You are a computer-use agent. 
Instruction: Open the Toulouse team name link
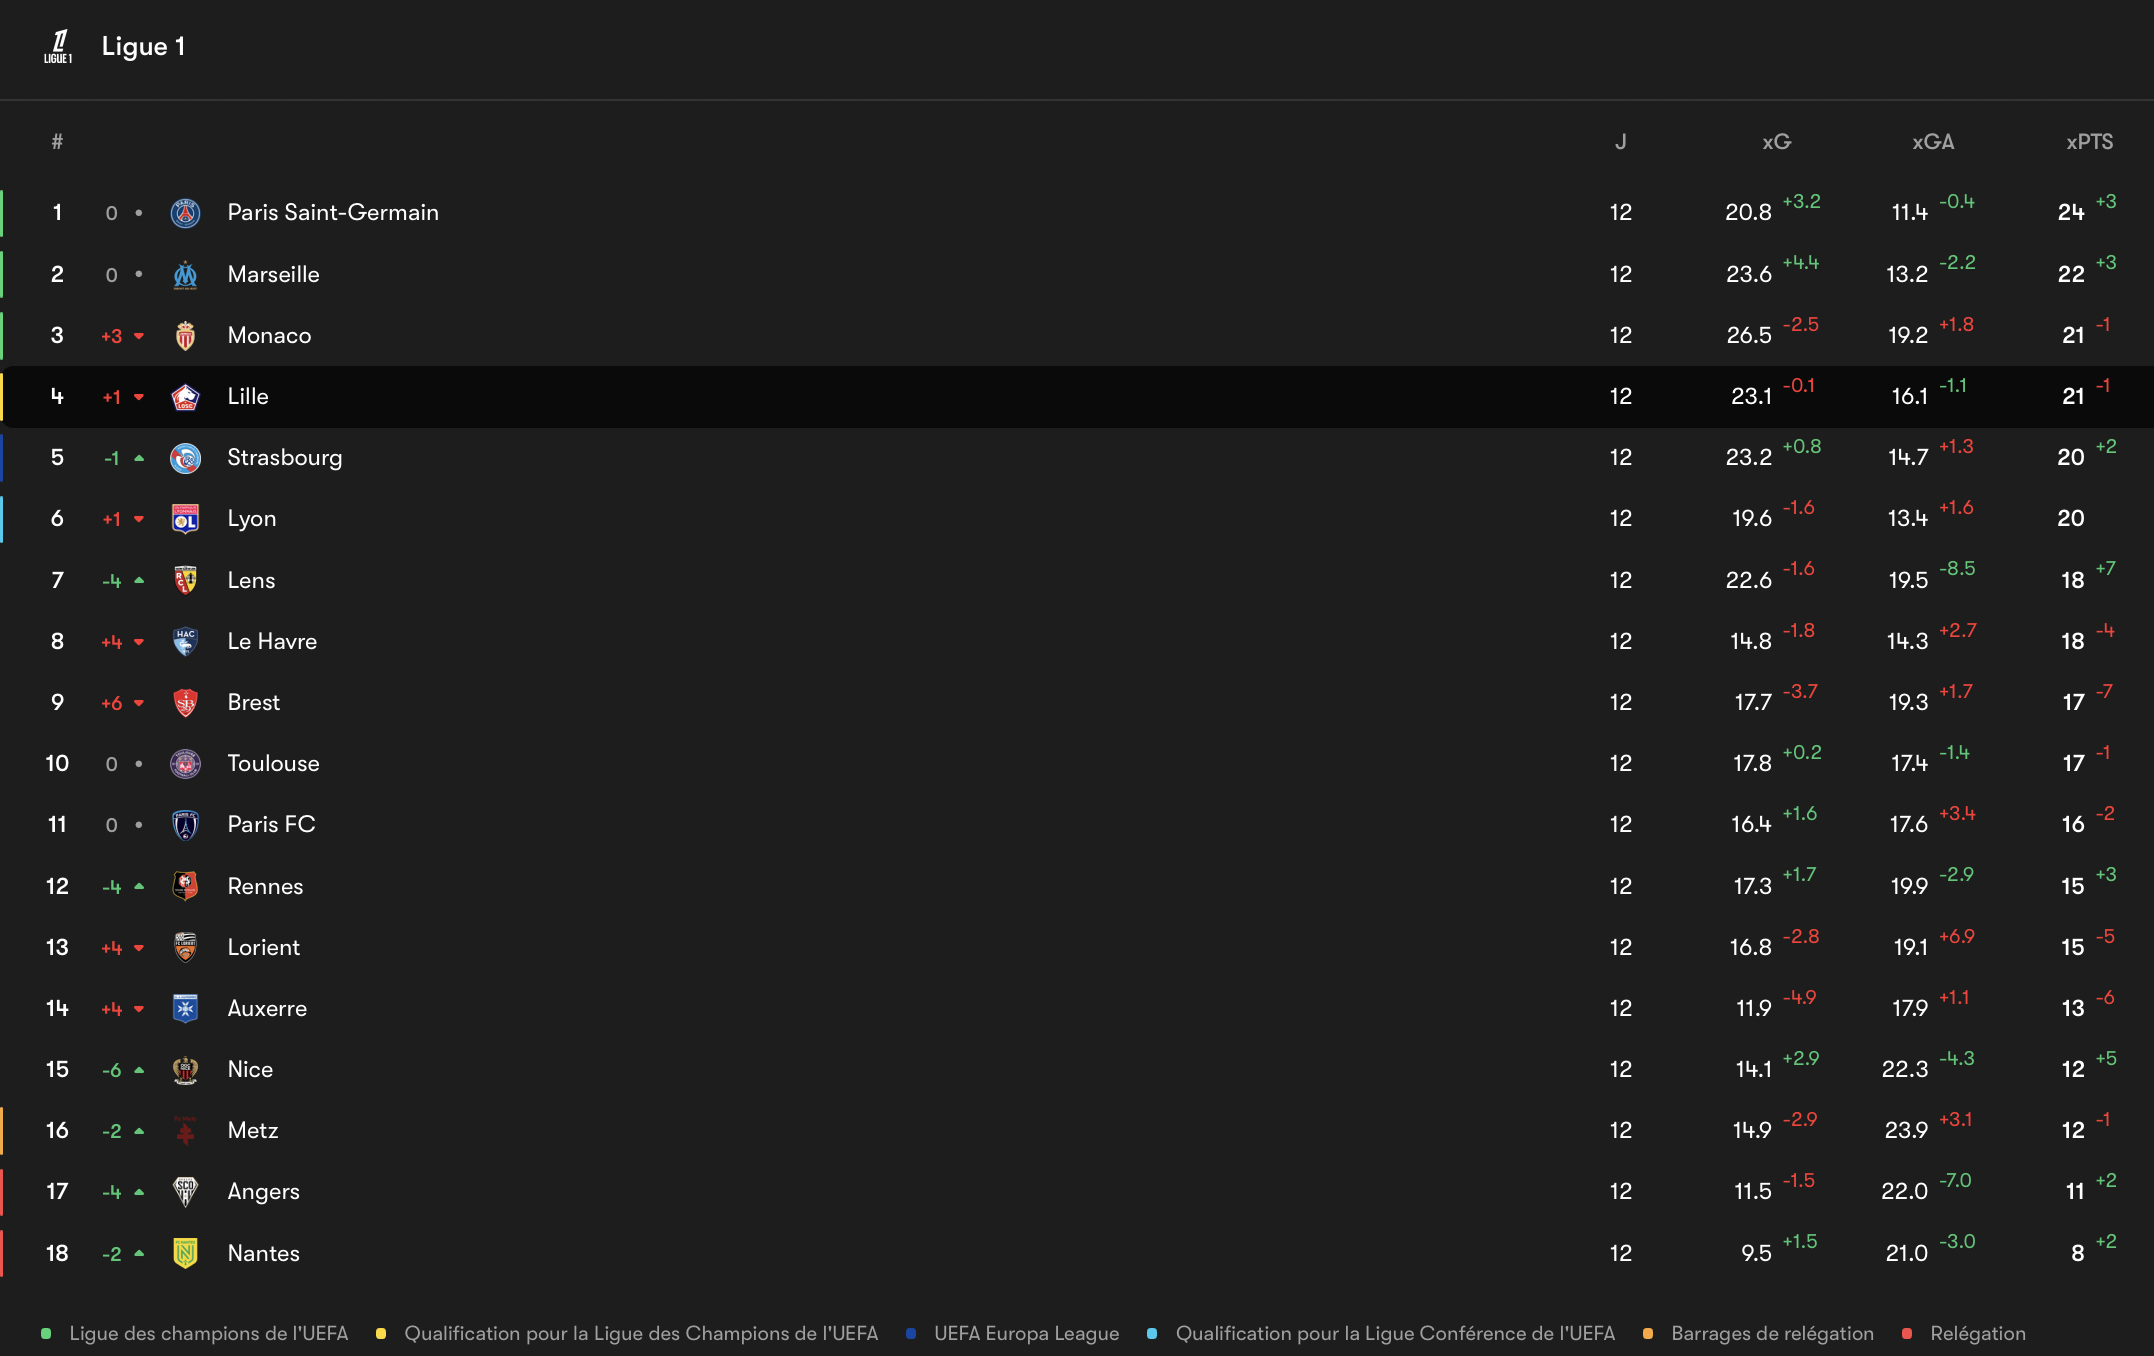point(273,764)
